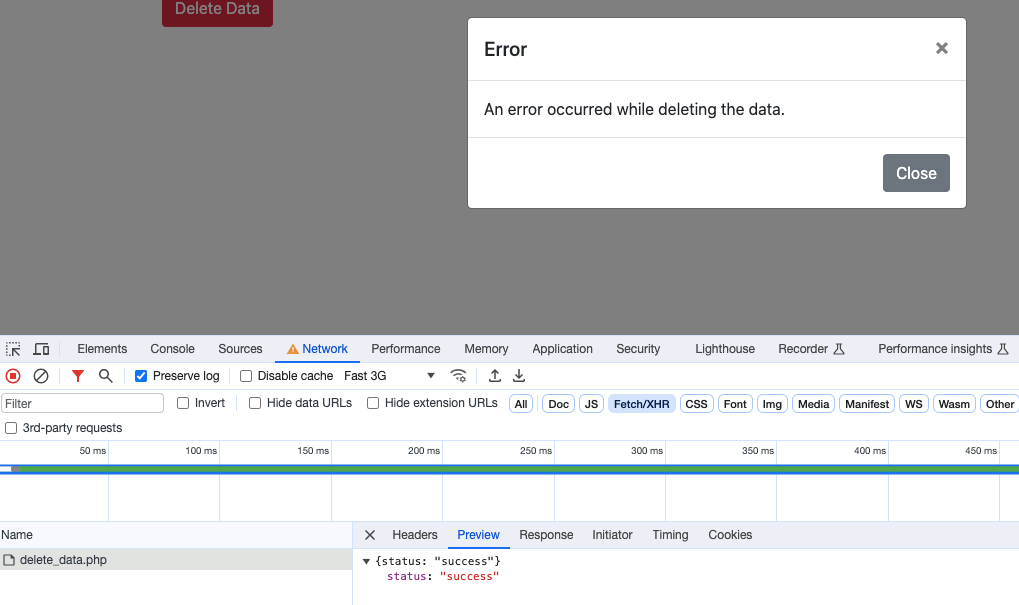This screenshot has height=605, width=1019.
Task: Select the delete_data.php request row
Action: pos(176,560)
